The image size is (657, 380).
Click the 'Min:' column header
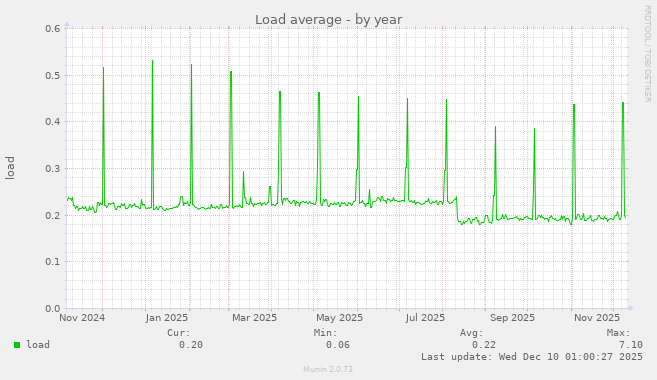pyautogui.click(x=326, y=333)
